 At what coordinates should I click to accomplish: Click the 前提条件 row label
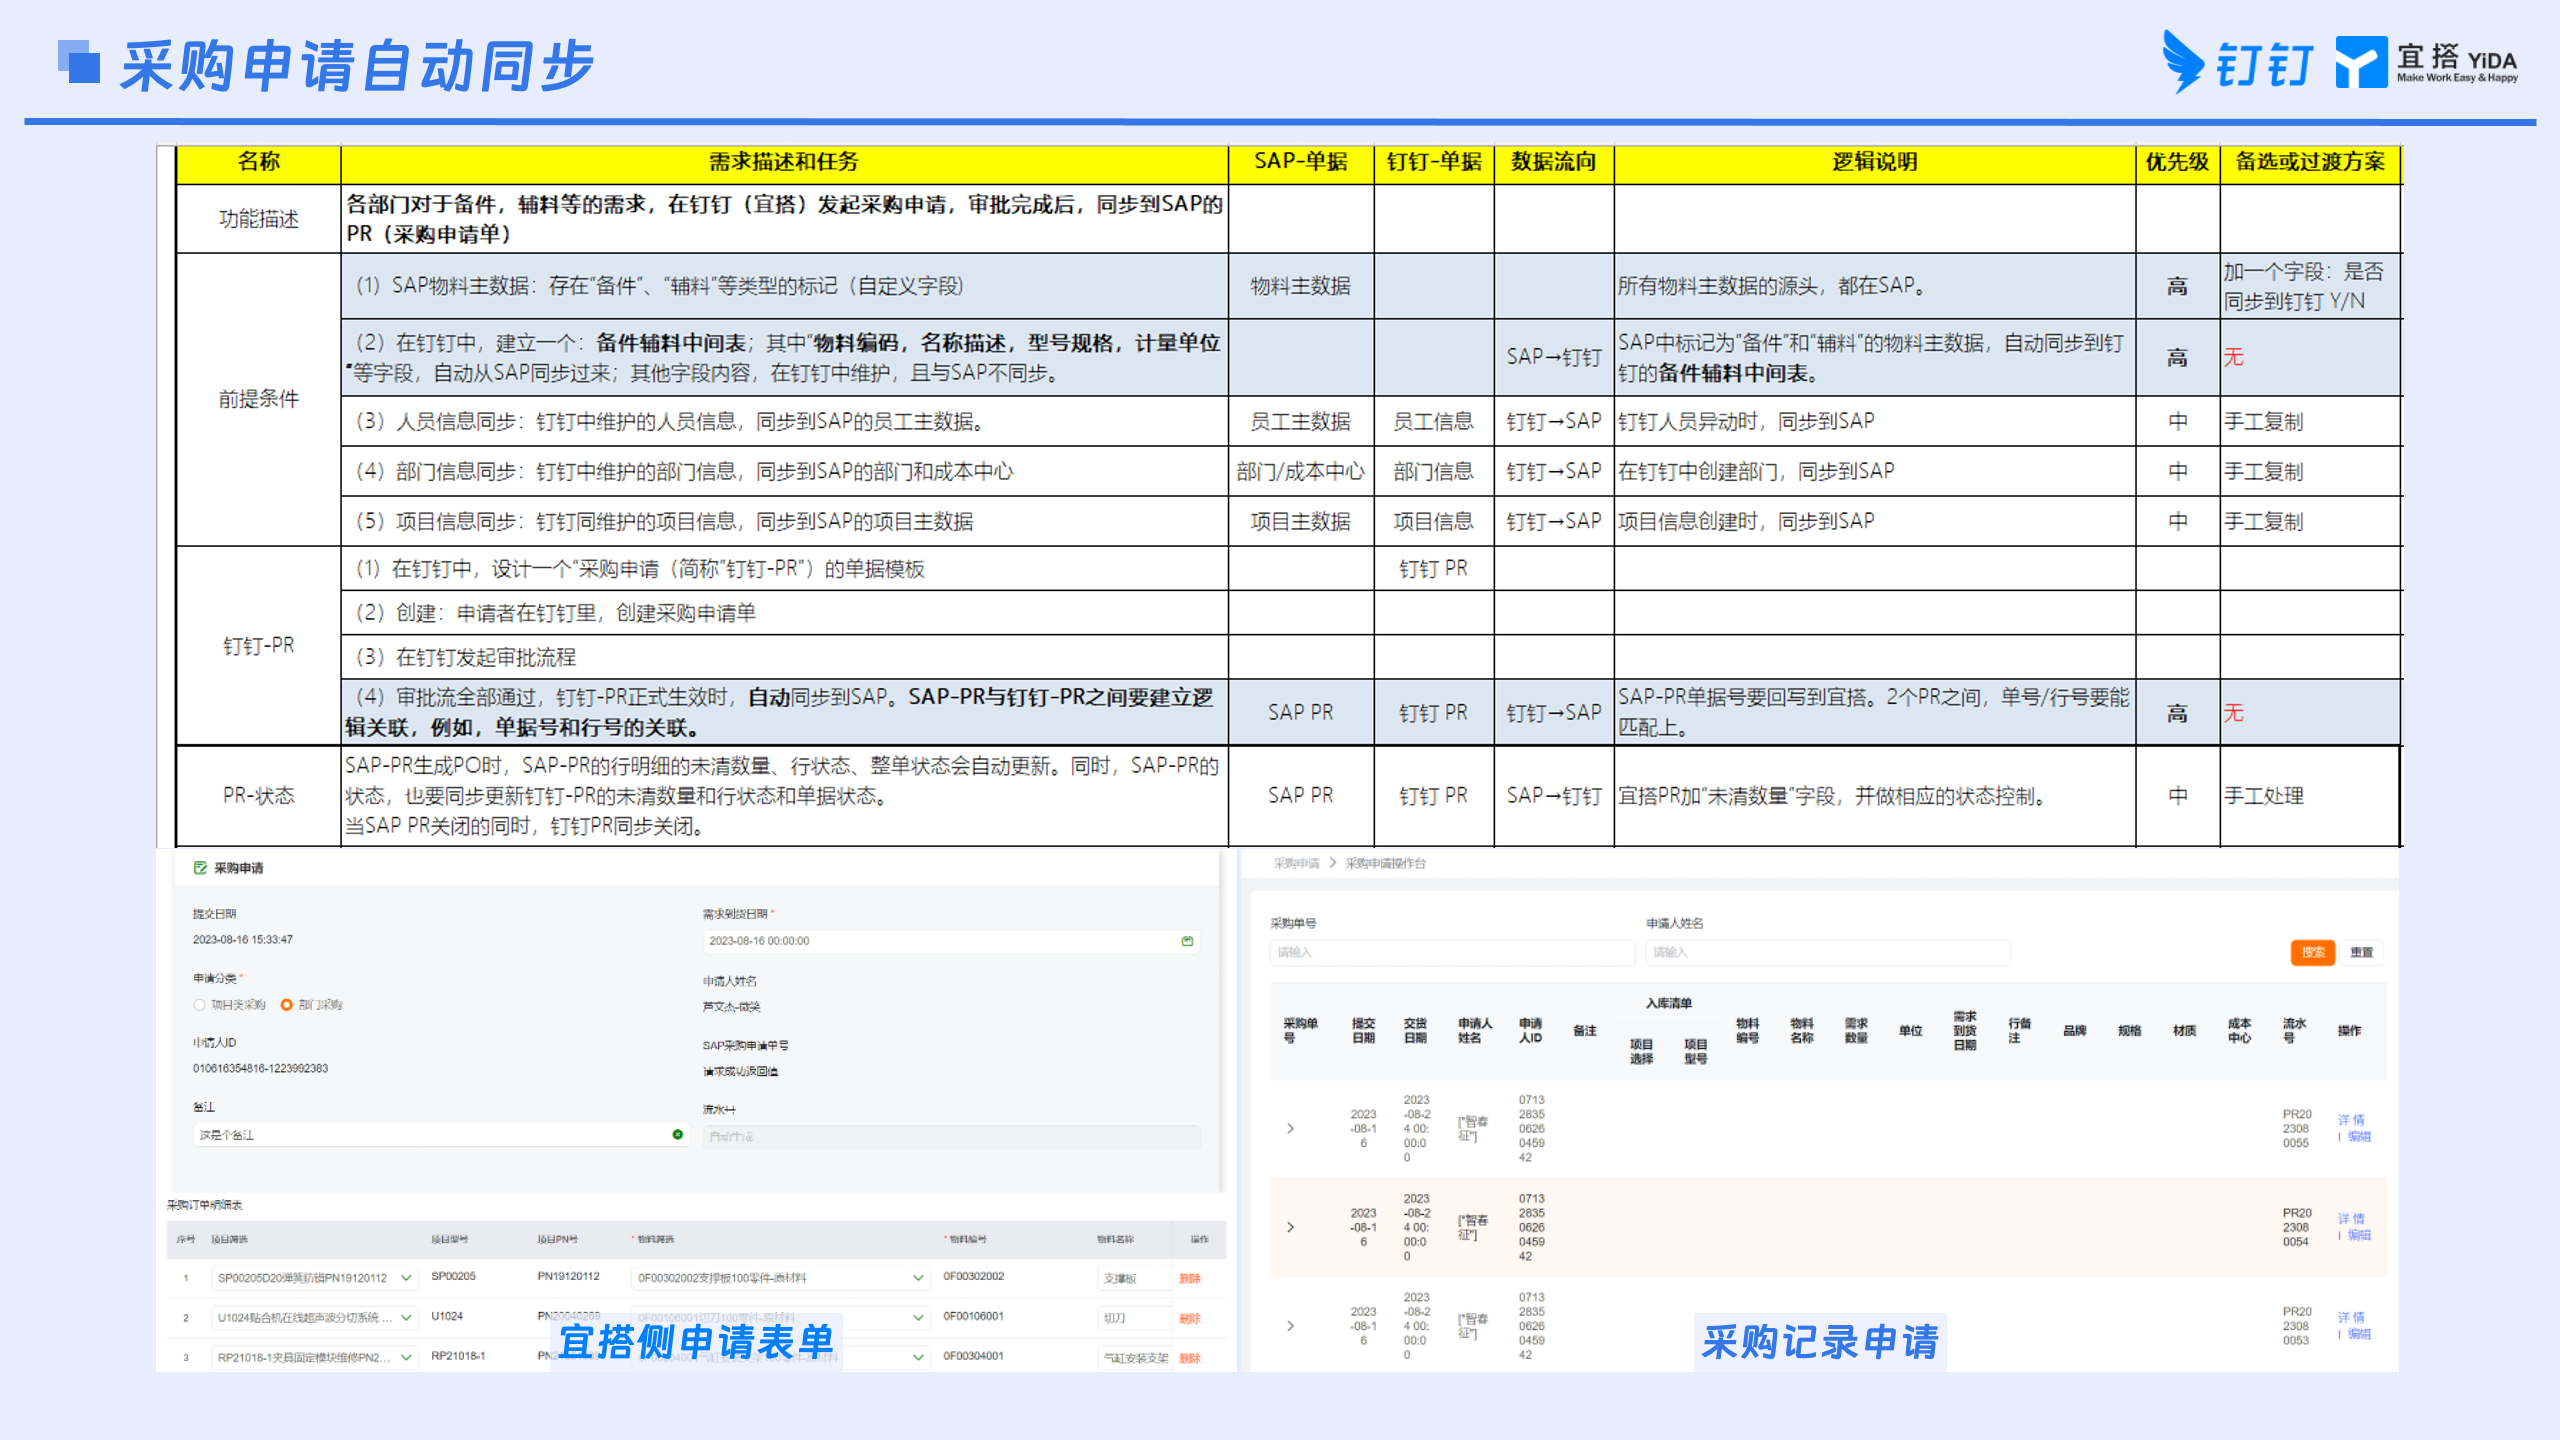[258, 399]
